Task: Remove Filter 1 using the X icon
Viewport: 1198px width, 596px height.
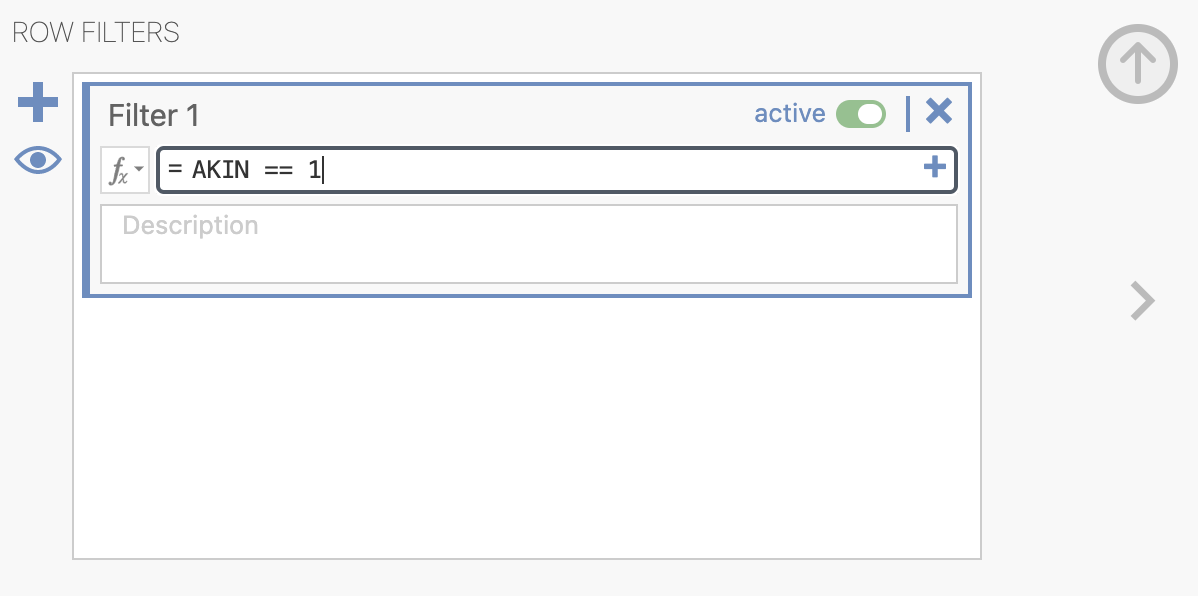Action: (x=939, y=112)
